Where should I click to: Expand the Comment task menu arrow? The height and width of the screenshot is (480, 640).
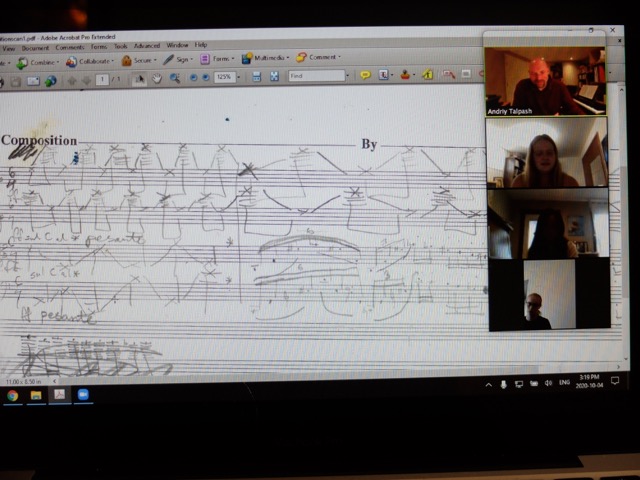click(x=339, y=57)
